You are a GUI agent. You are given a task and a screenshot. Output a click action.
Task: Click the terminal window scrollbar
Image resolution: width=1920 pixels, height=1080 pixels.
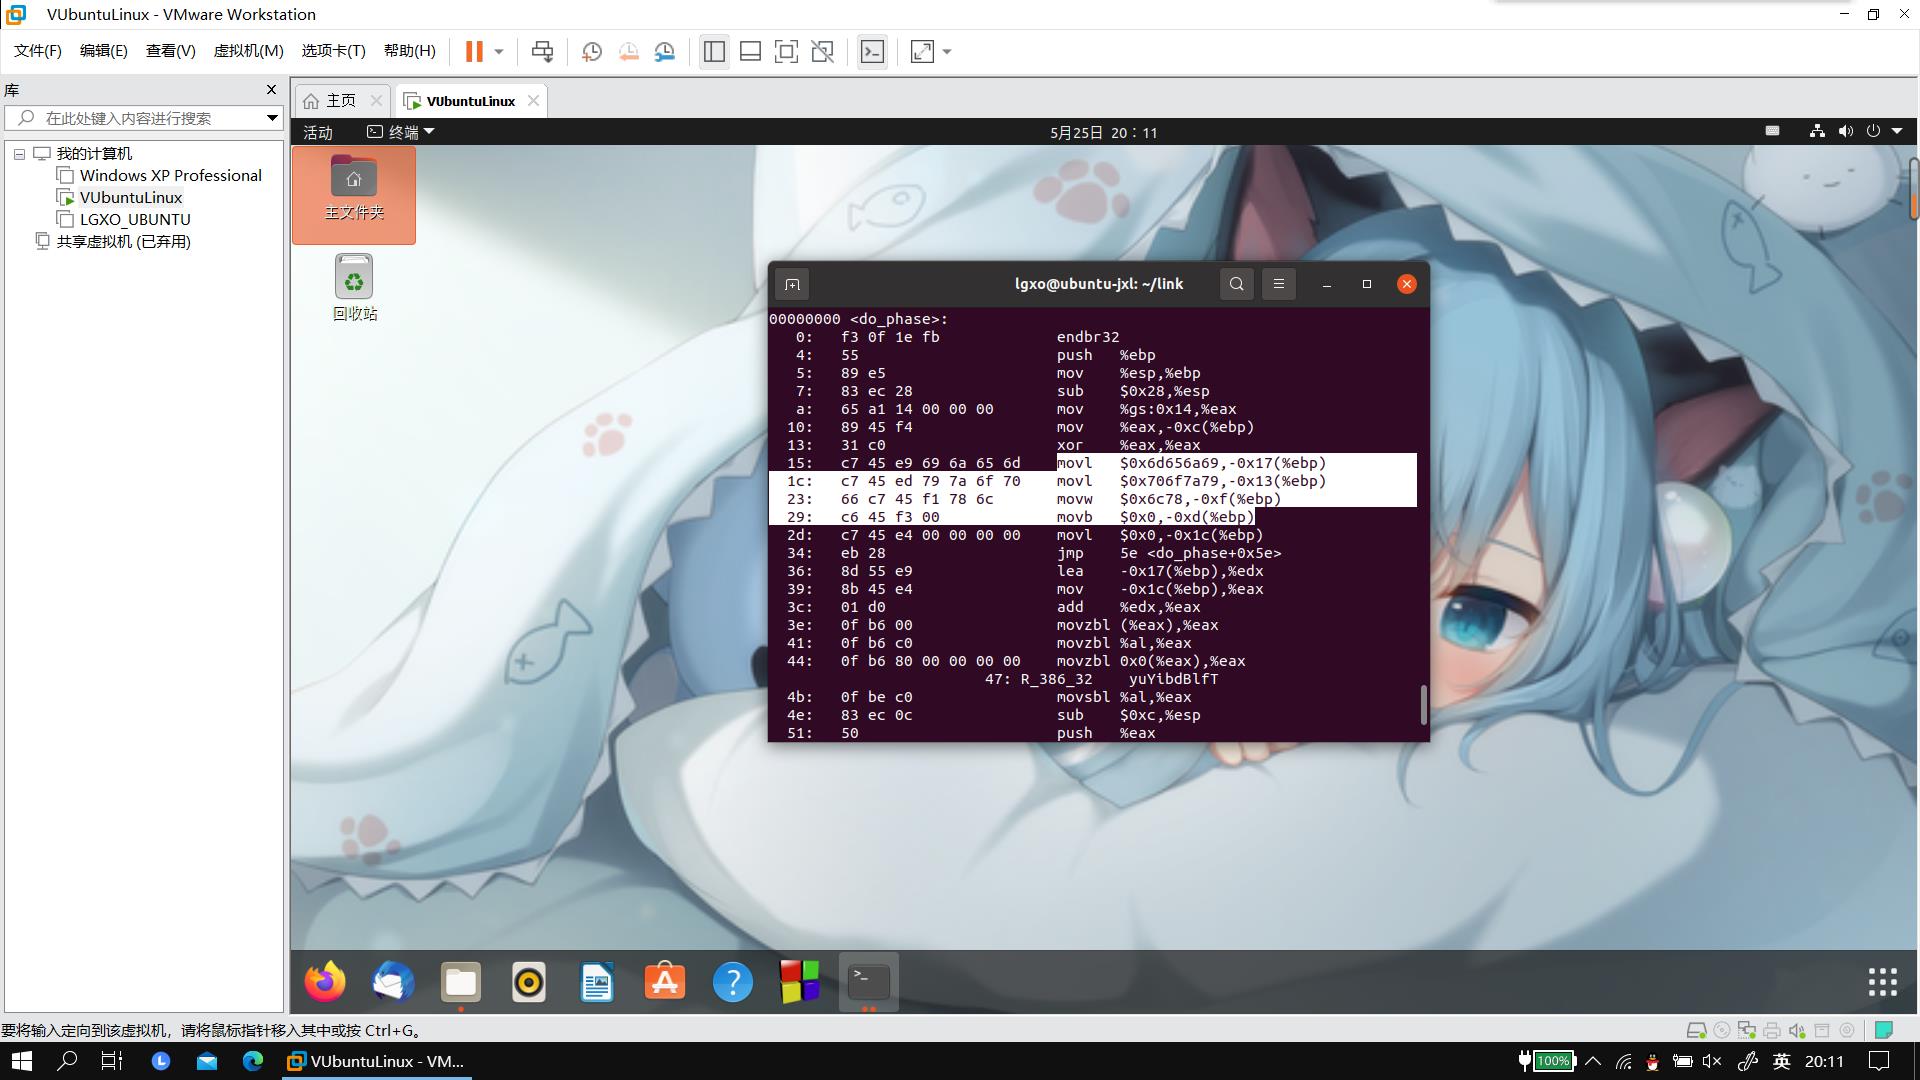(x=1423, y=704)
